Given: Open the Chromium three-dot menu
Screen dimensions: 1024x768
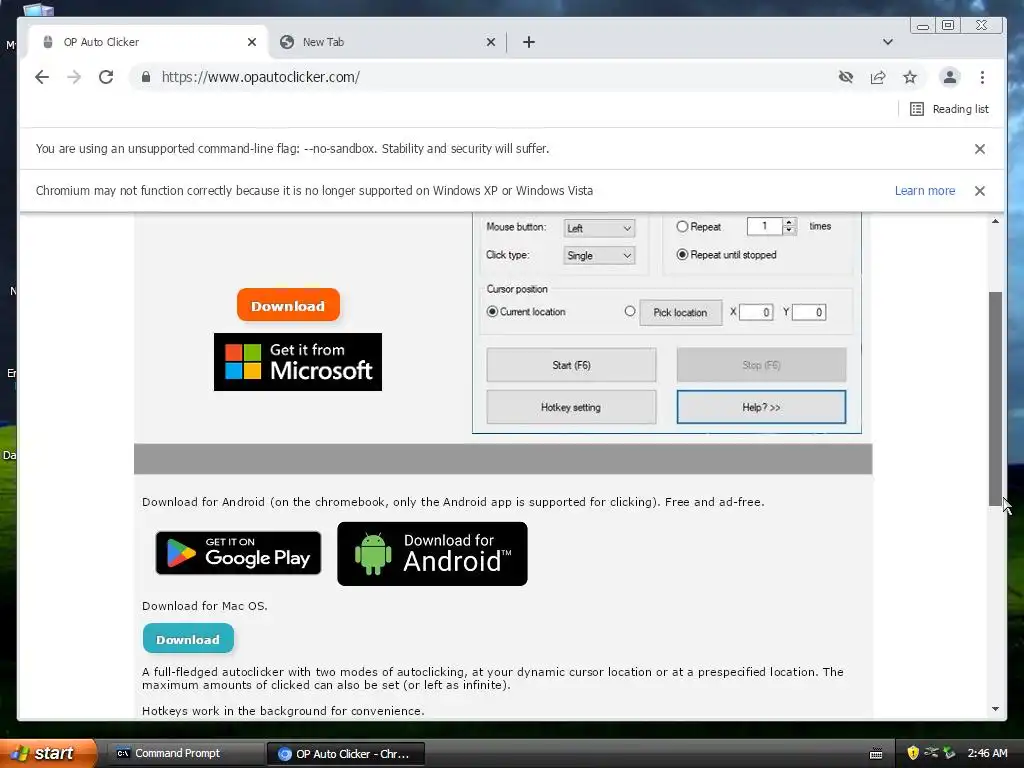Looking at the screenshot, I should click(x=982, y=77).
